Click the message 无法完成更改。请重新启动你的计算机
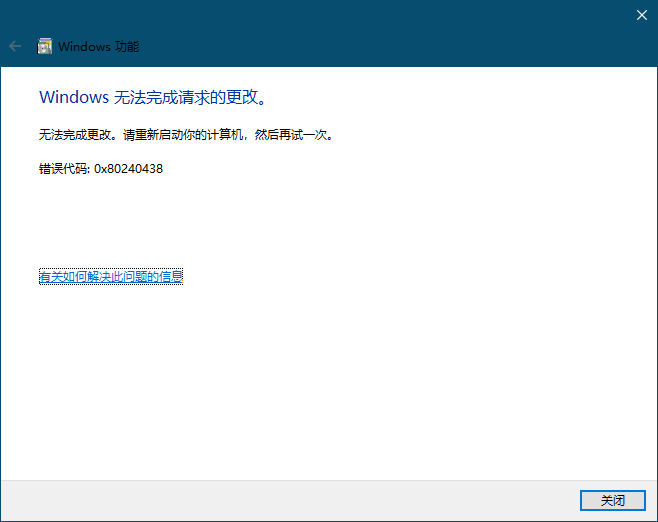 140,135
